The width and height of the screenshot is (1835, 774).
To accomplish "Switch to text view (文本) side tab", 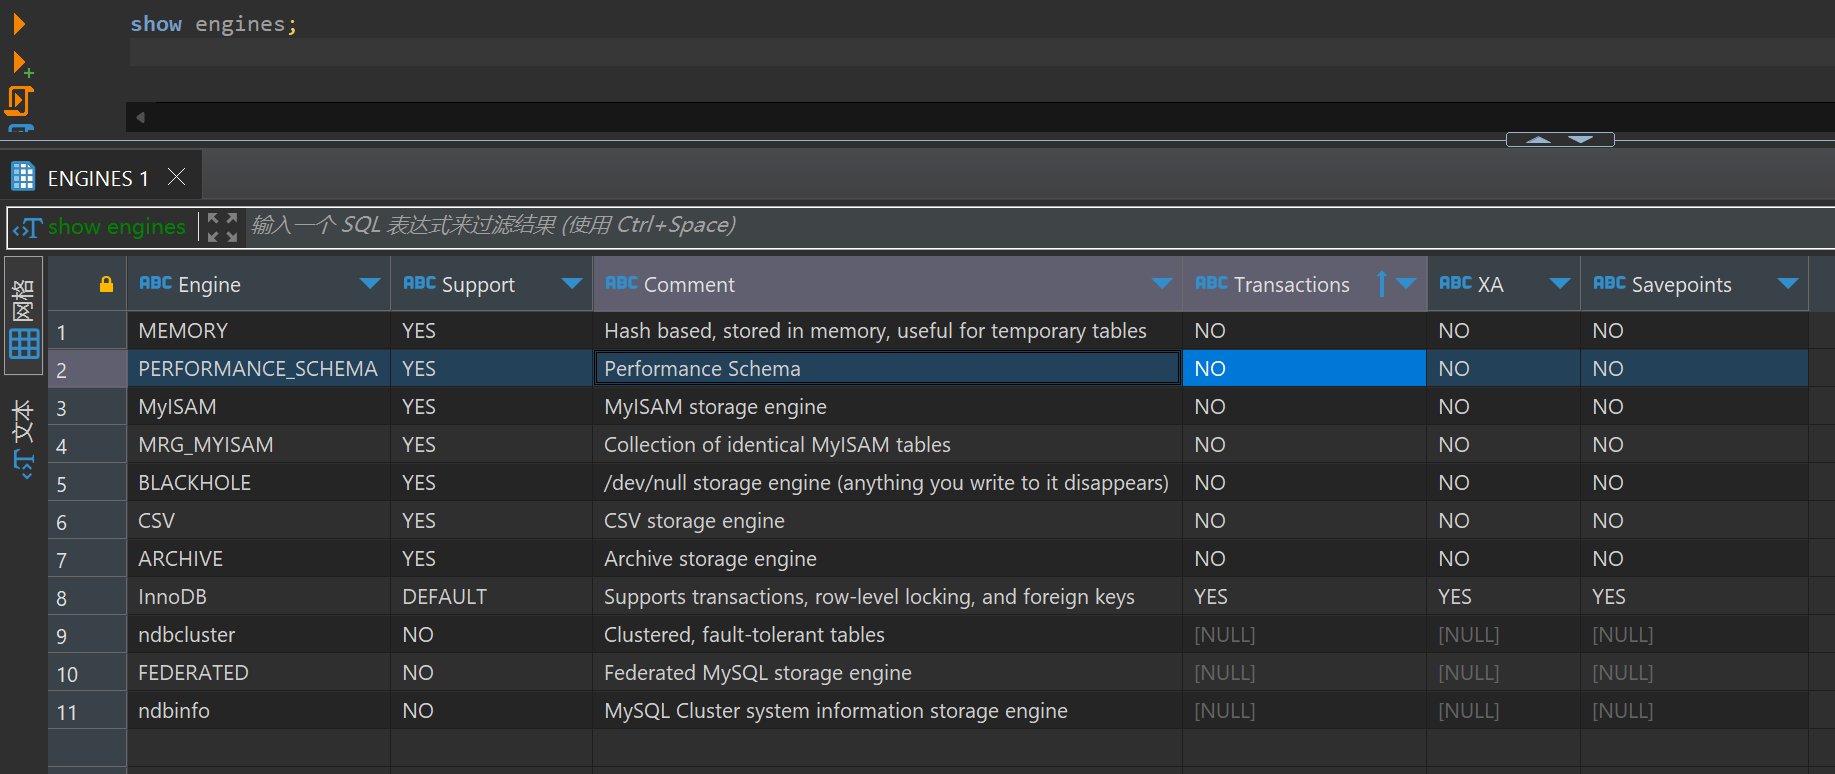I will pos(24,438).
